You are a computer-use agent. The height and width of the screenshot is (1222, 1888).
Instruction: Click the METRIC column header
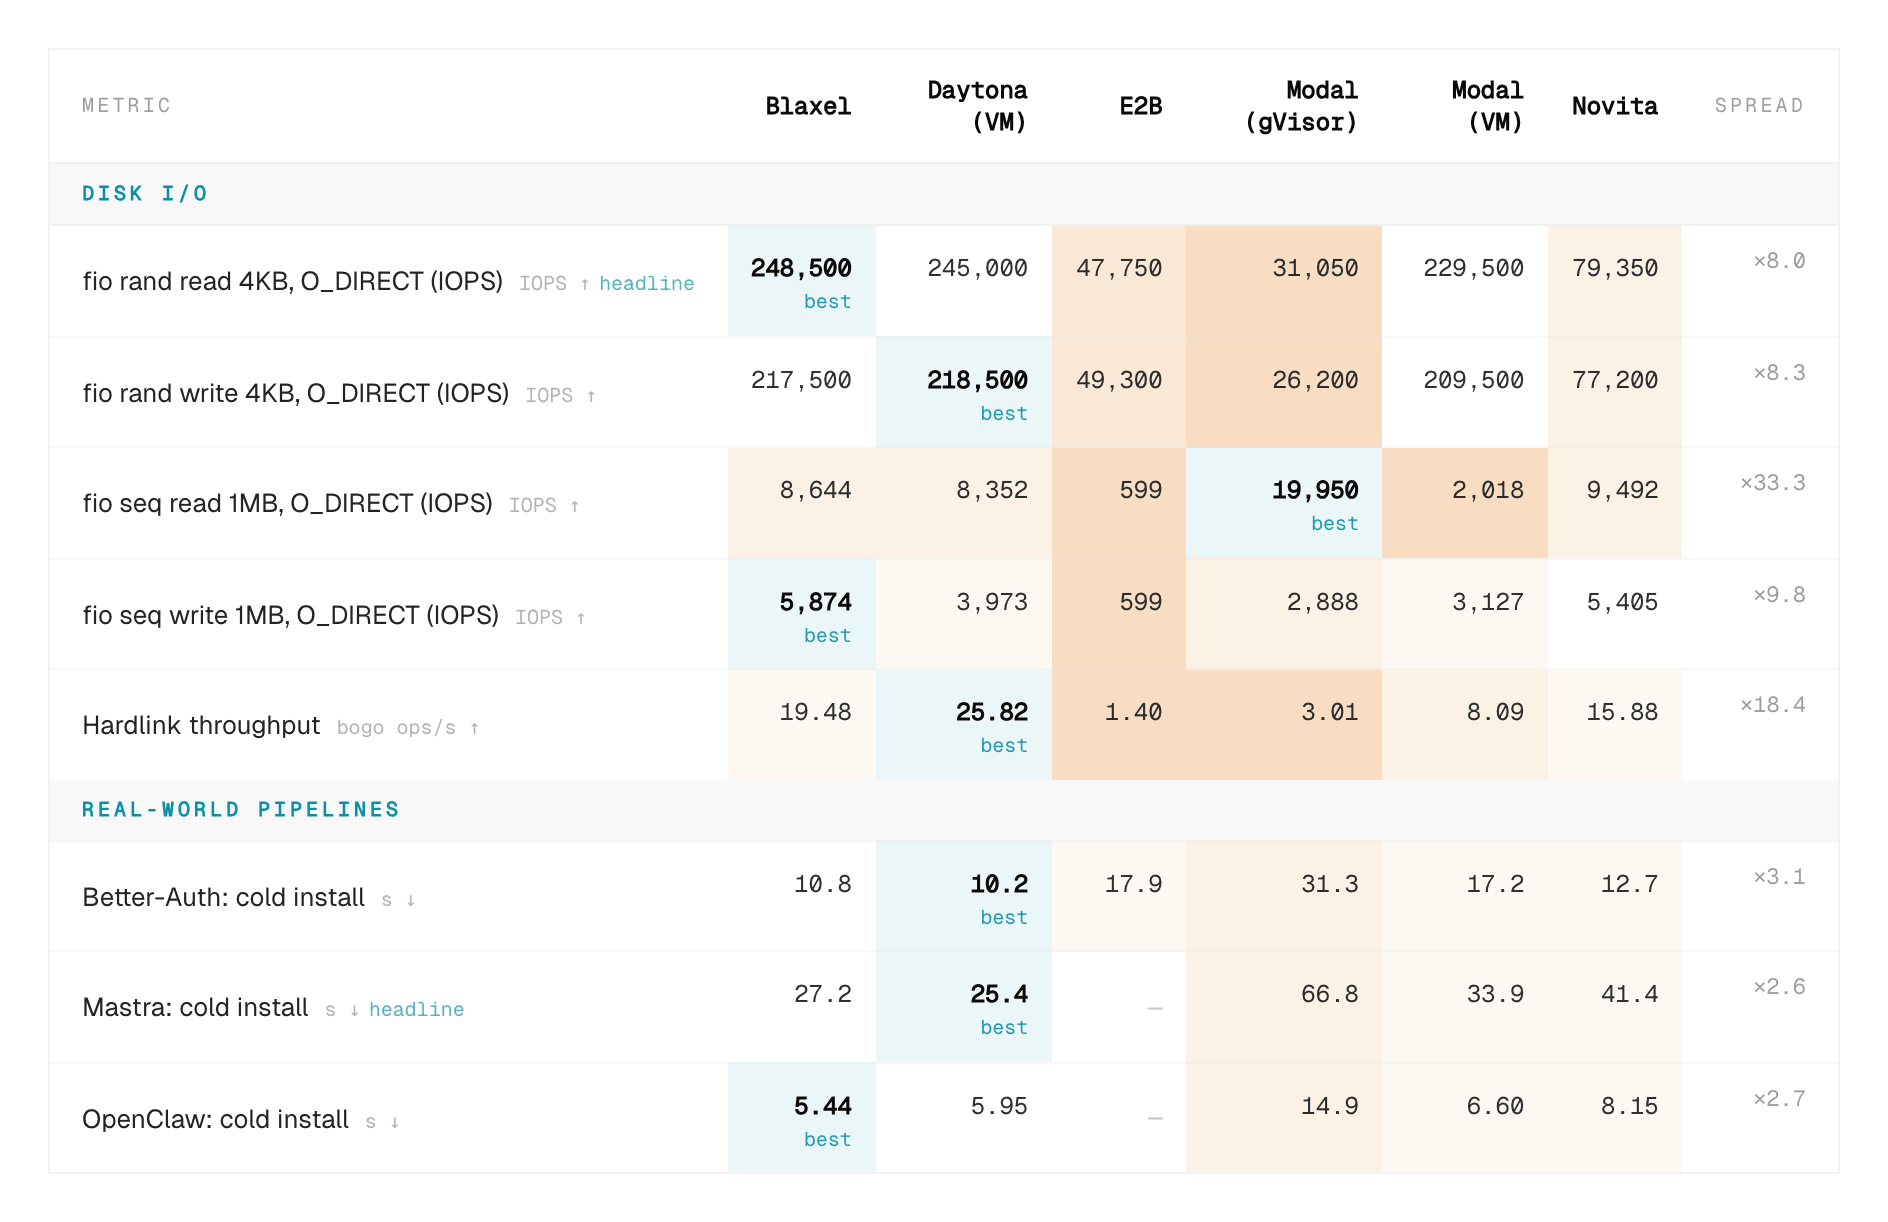tap(126, 106)
